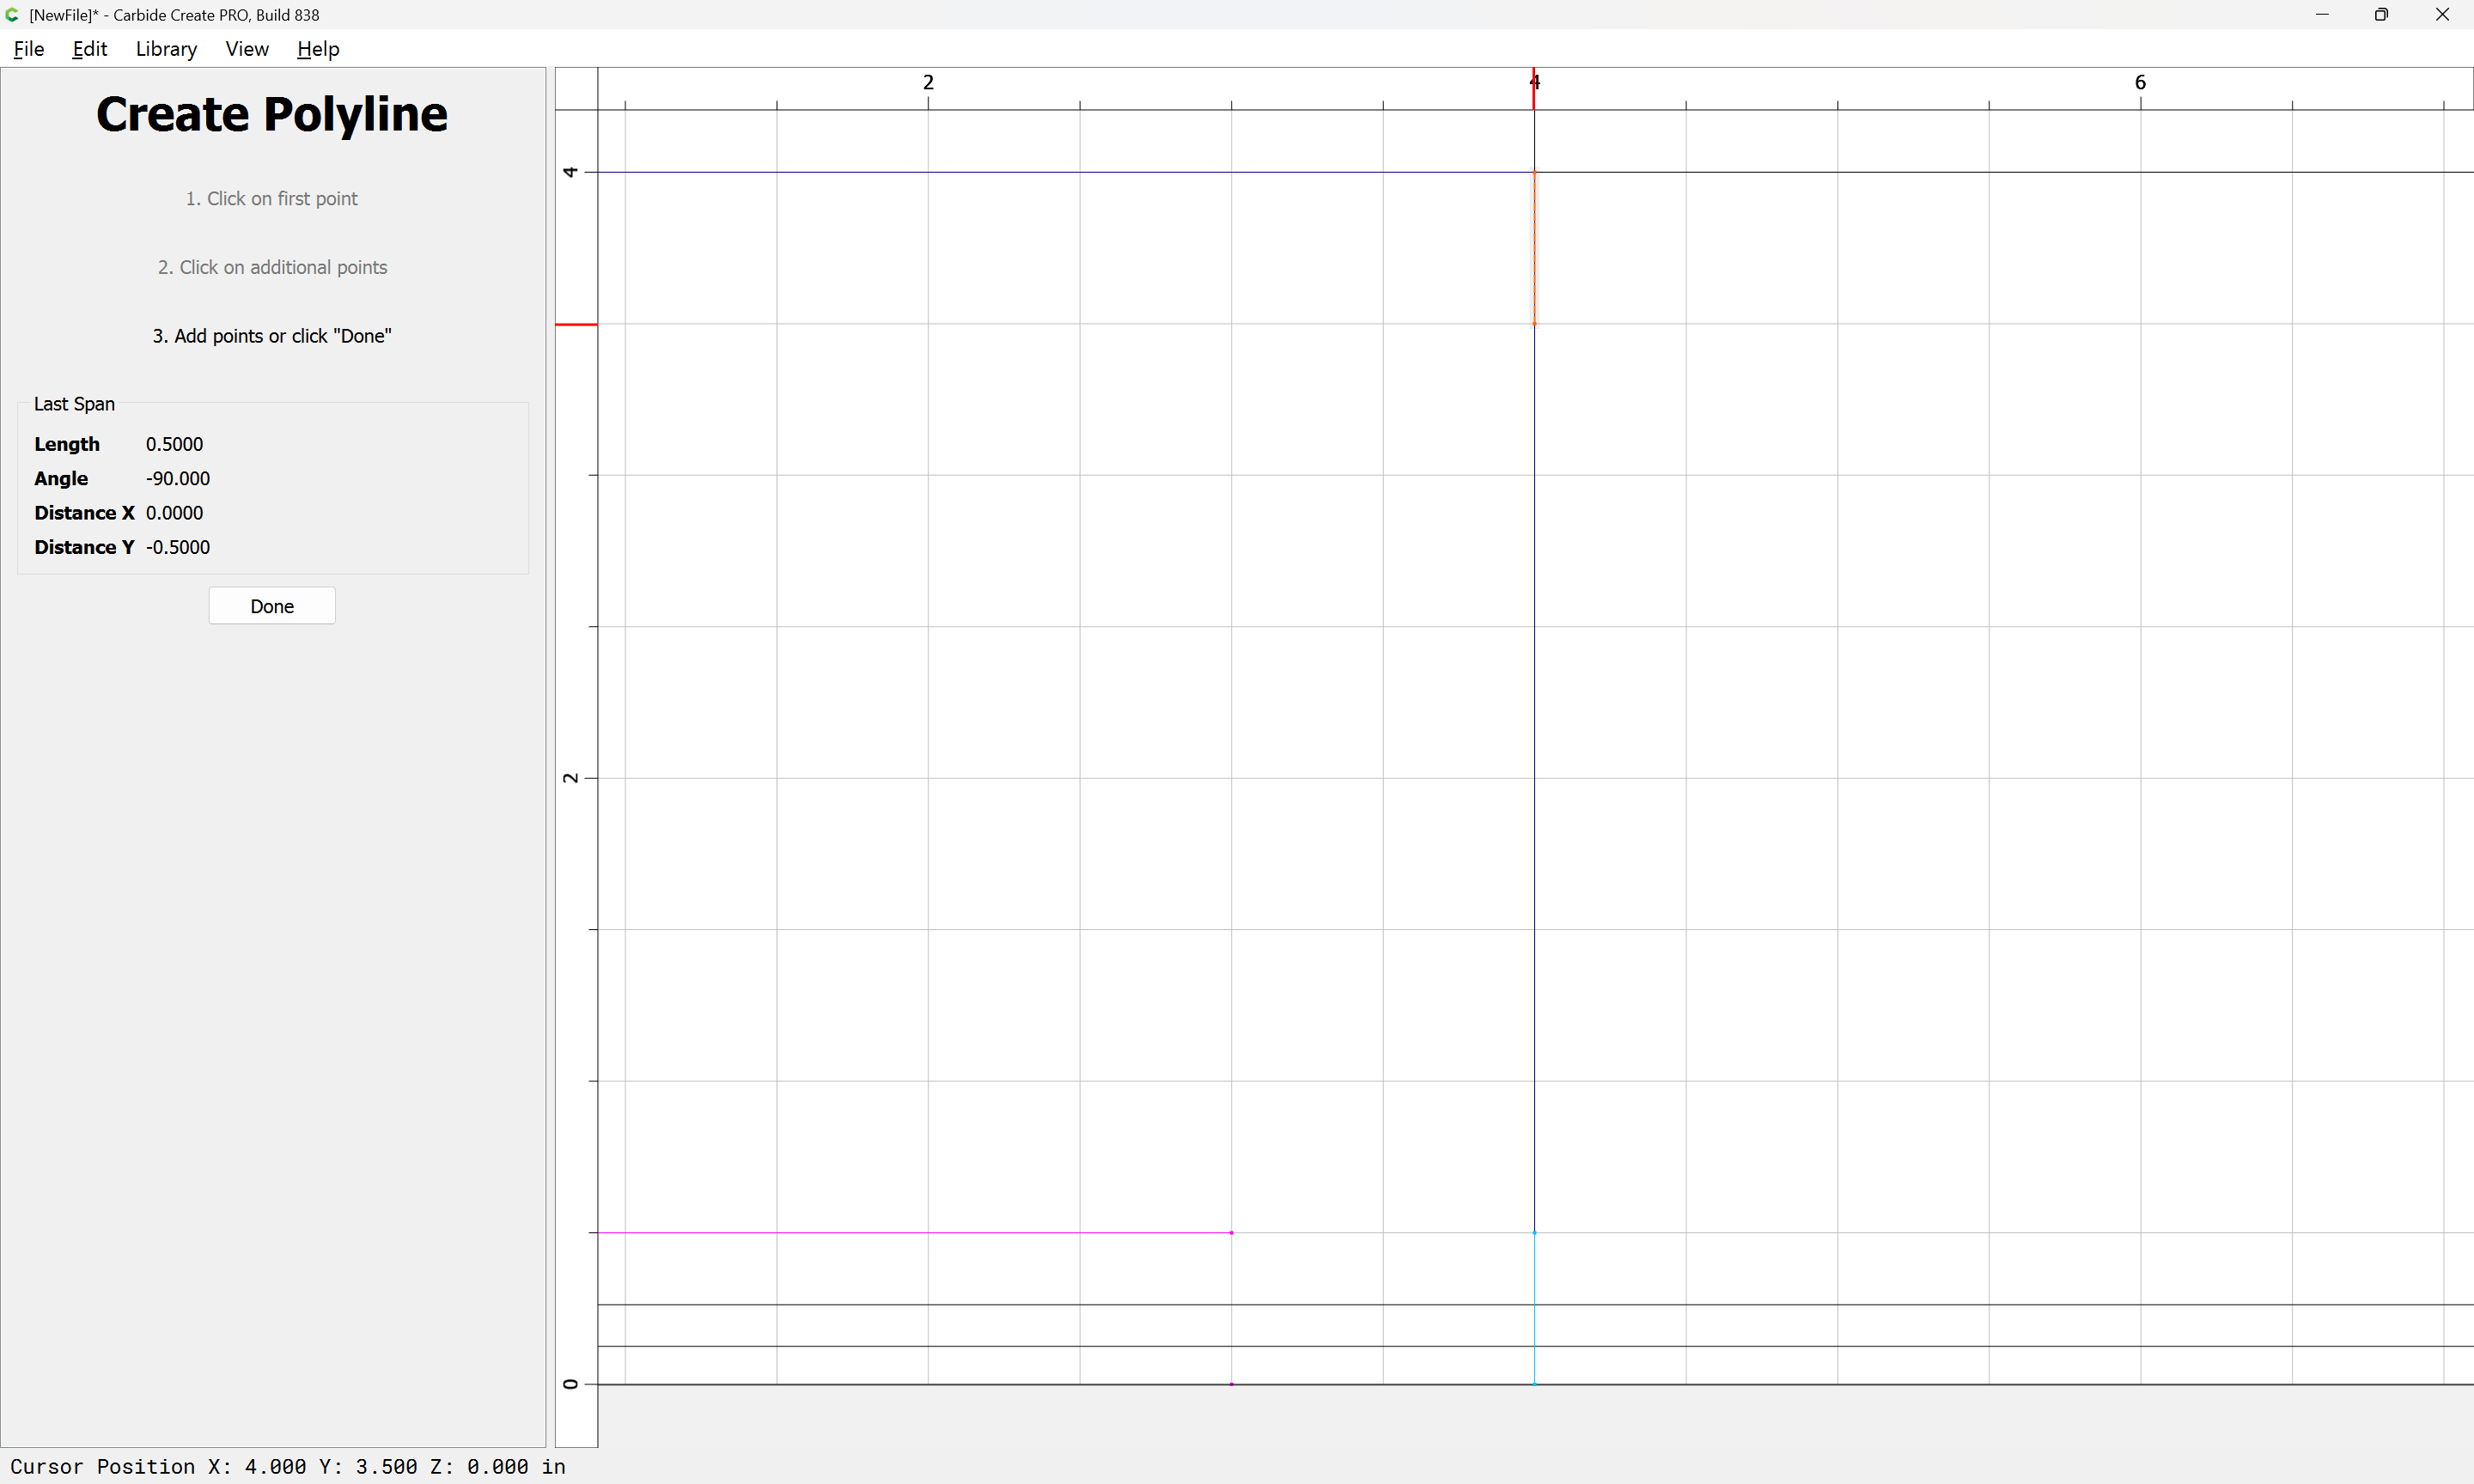The width and height of the screenshot is (2474, 1484).
Task: Click the cyan line's top node
Action: [x=1534, y=1232]
